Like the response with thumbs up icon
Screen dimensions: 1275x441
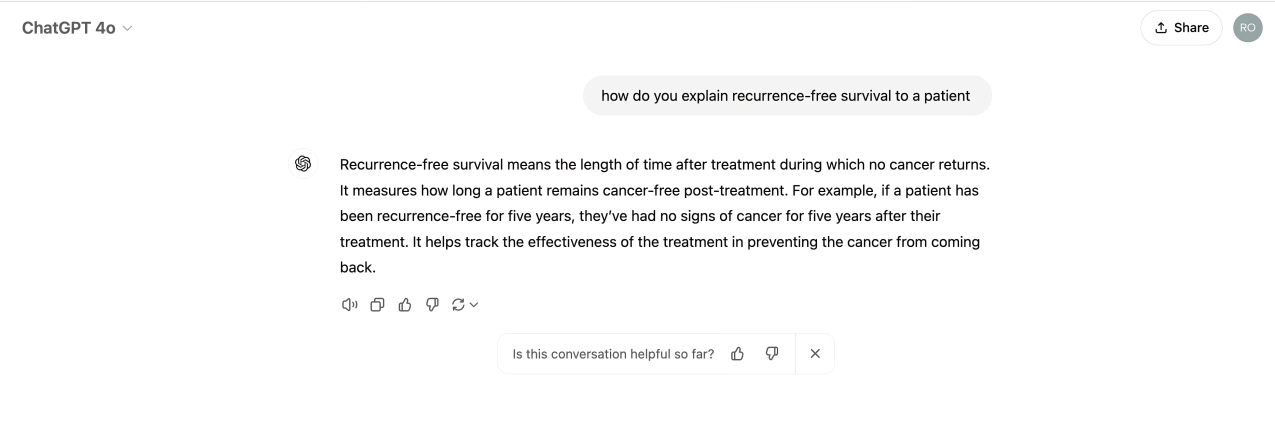[405, 305]
